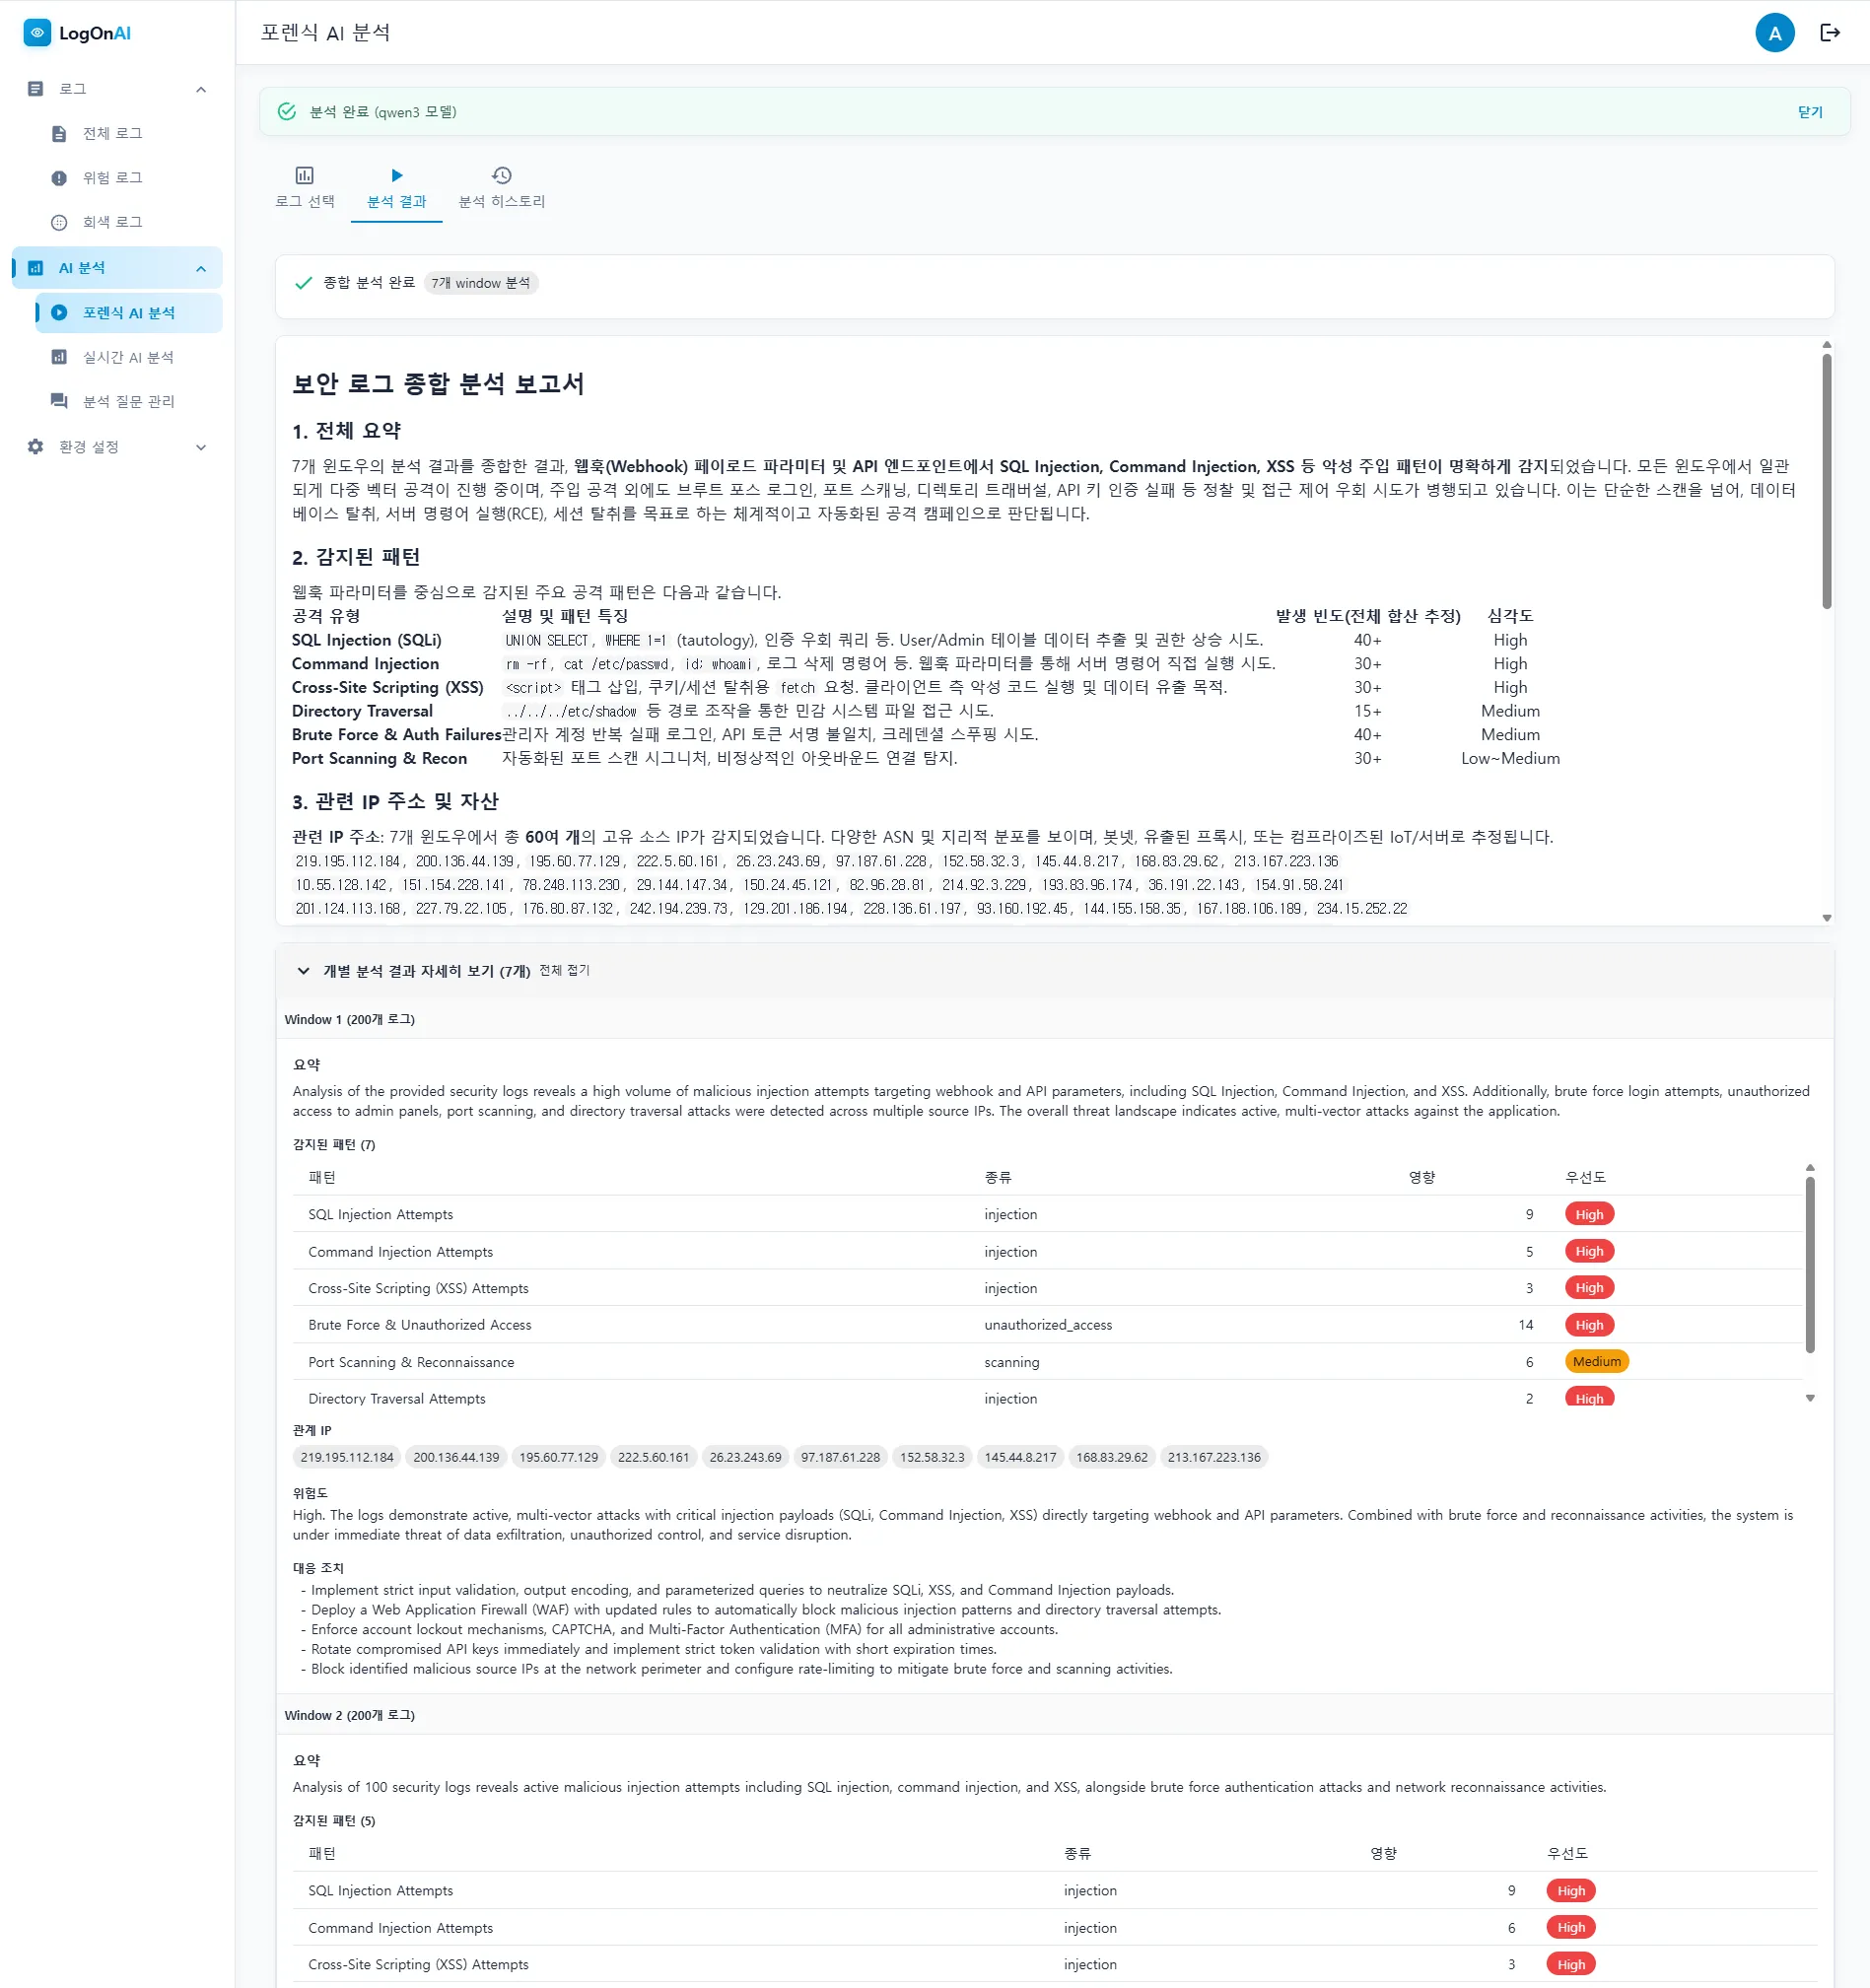Expand the 환경 설정 section chevron

click(x=201, y=447)
